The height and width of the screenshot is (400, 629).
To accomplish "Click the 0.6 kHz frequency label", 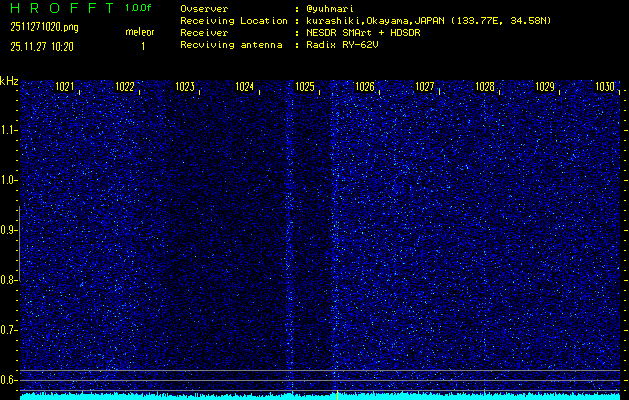I will pyautogui.click(x=7, y=380).
